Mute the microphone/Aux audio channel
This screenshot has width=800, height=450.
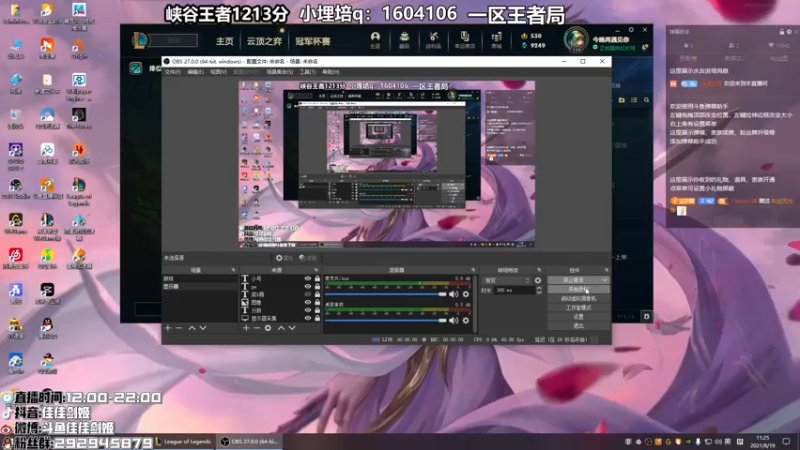coord(453,294)
